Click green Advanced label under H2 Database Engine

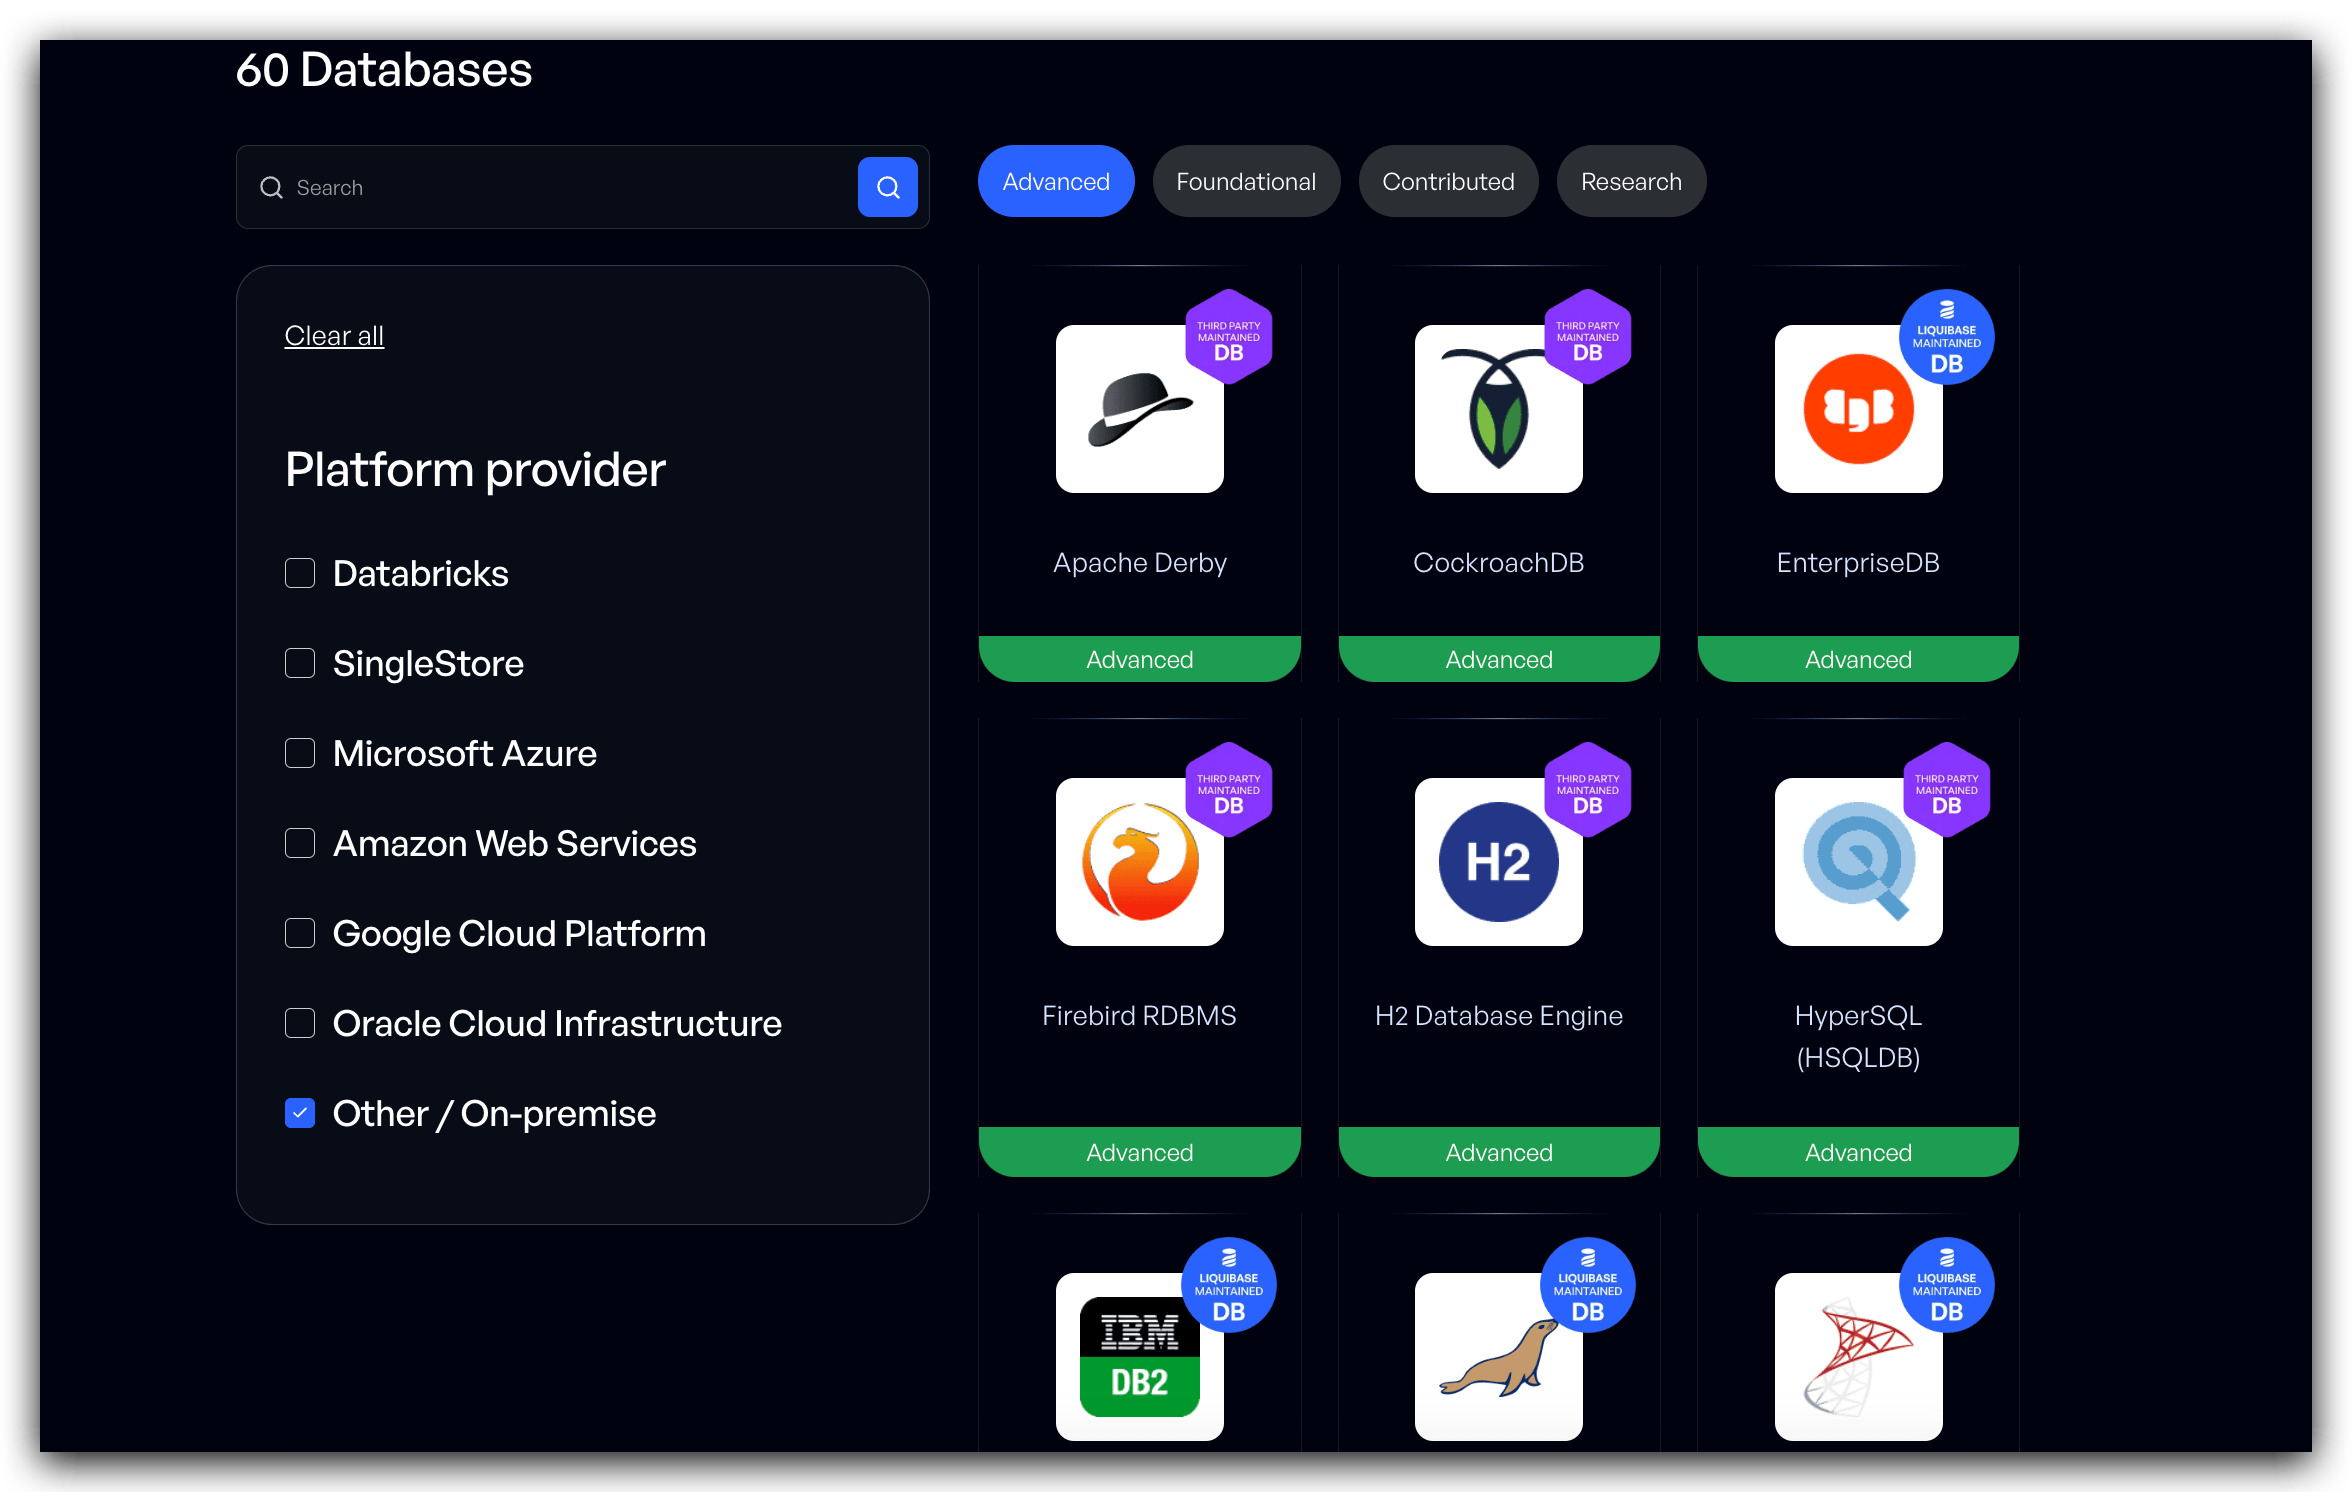(x=1498, y=1152)
